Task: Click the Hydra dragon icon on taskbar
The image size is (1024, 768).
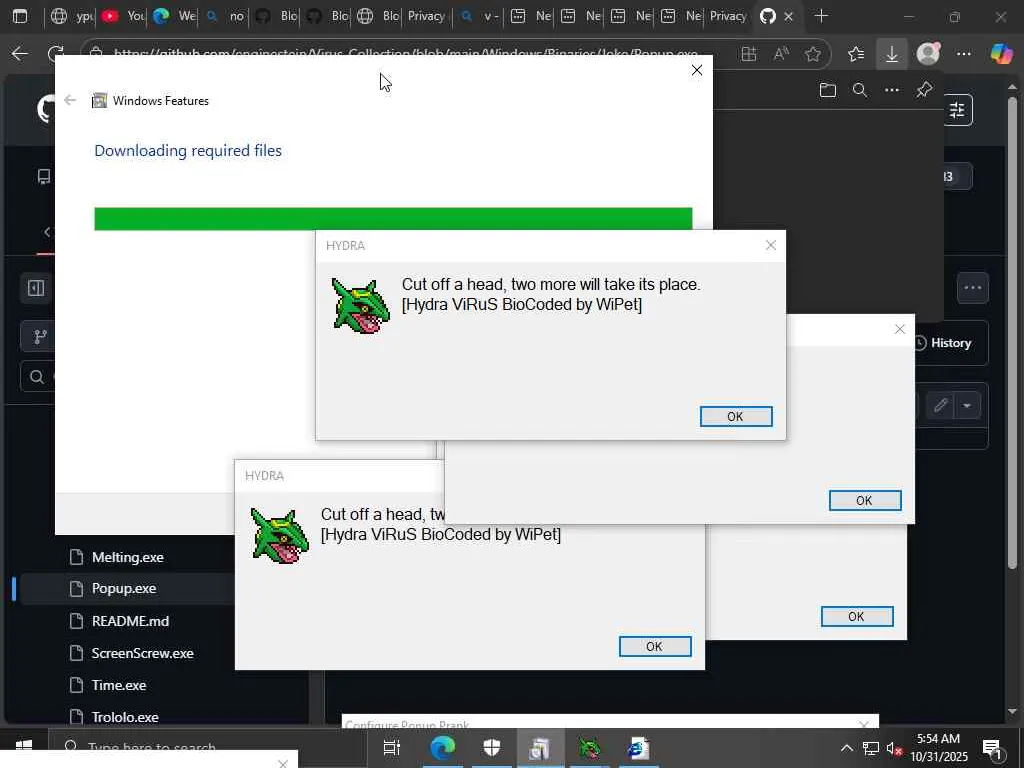Action: point(590,748)
